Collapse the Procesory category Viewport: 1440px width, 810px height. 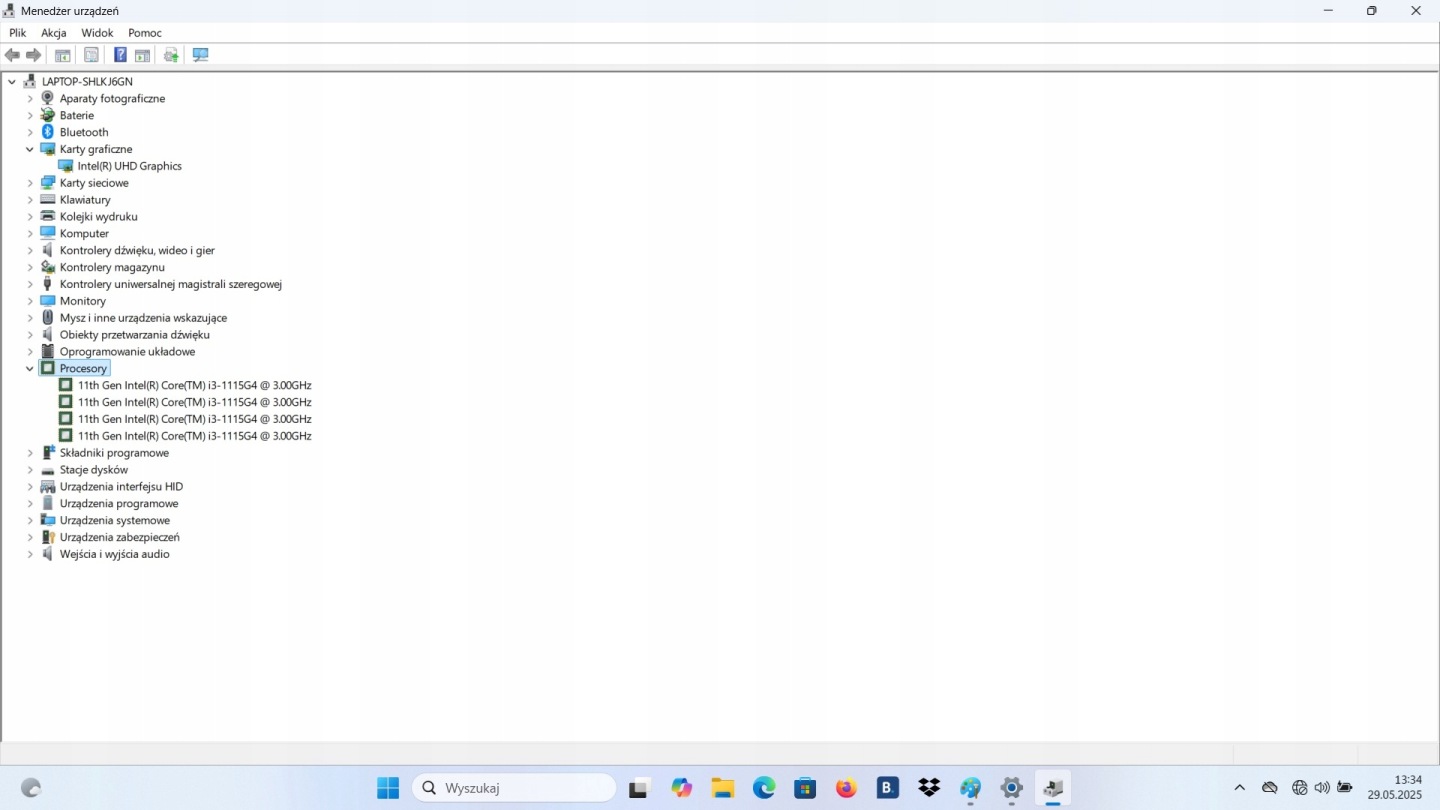point(30,368)
